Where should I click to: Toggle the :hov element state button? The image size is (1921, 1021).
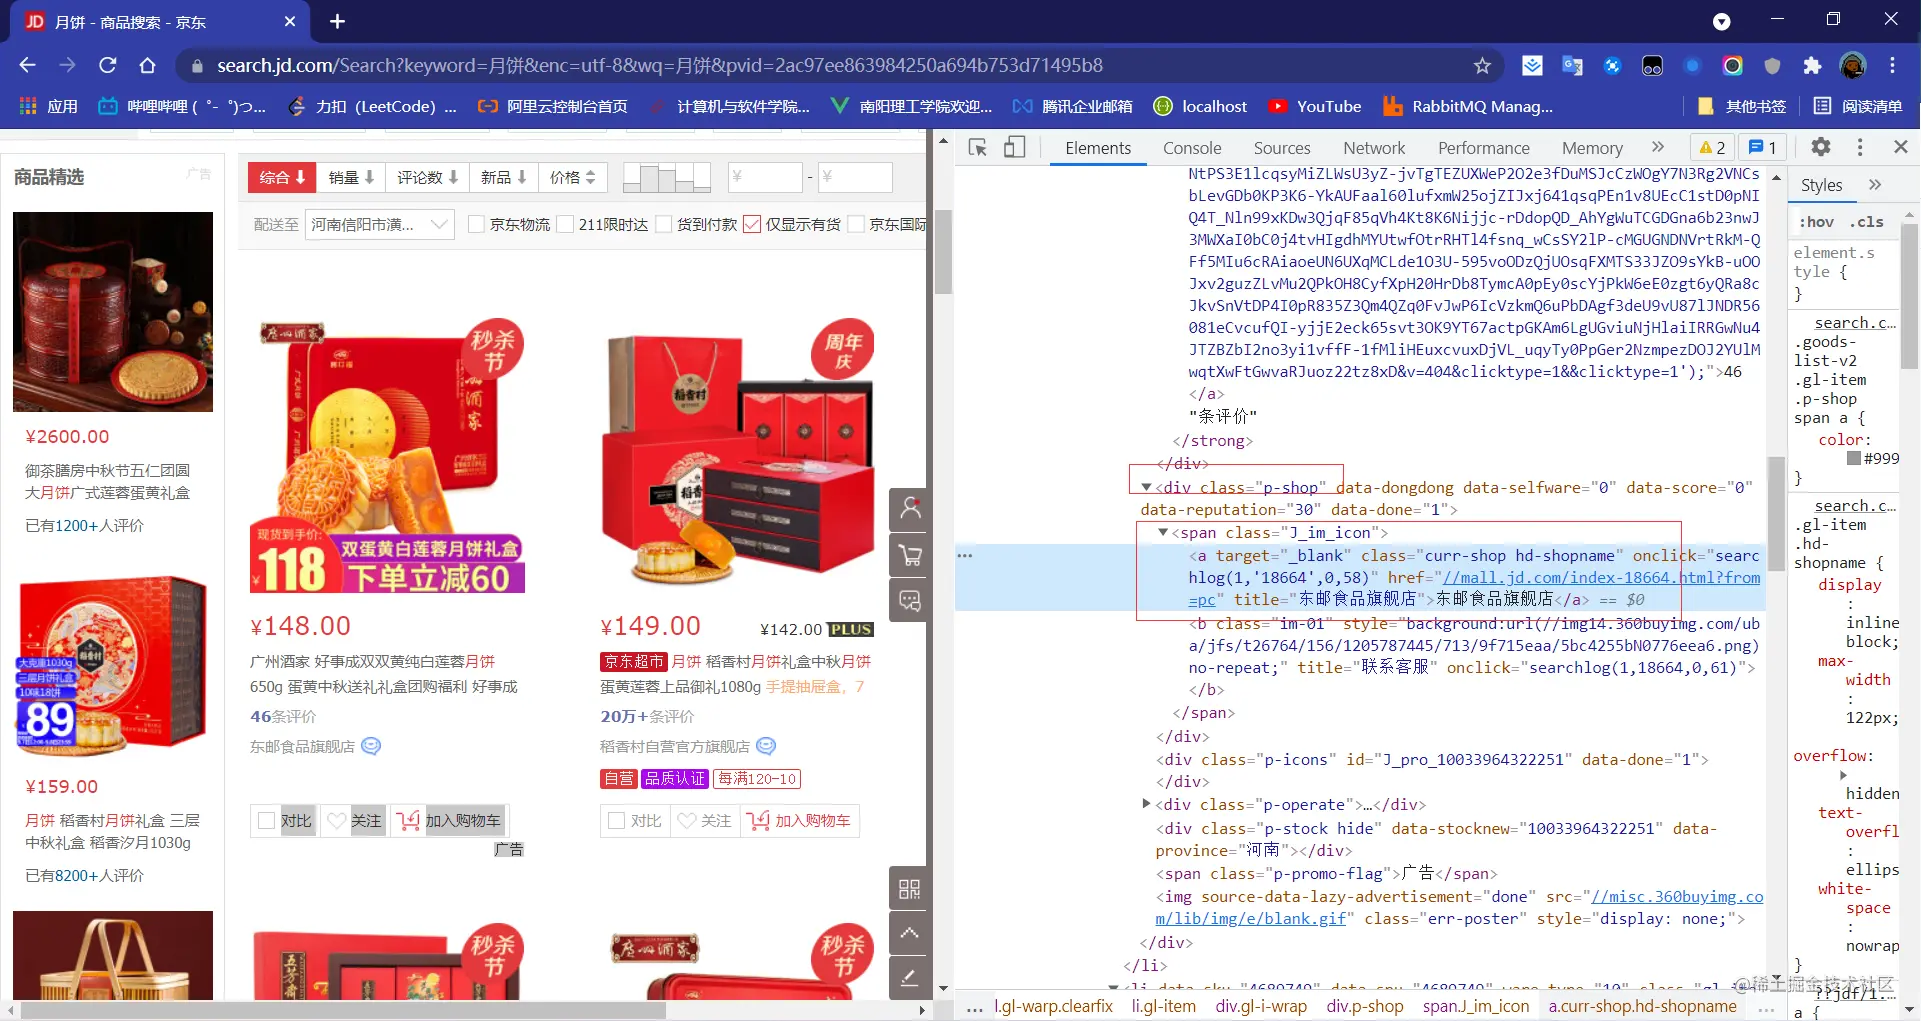click(1817, 222)
